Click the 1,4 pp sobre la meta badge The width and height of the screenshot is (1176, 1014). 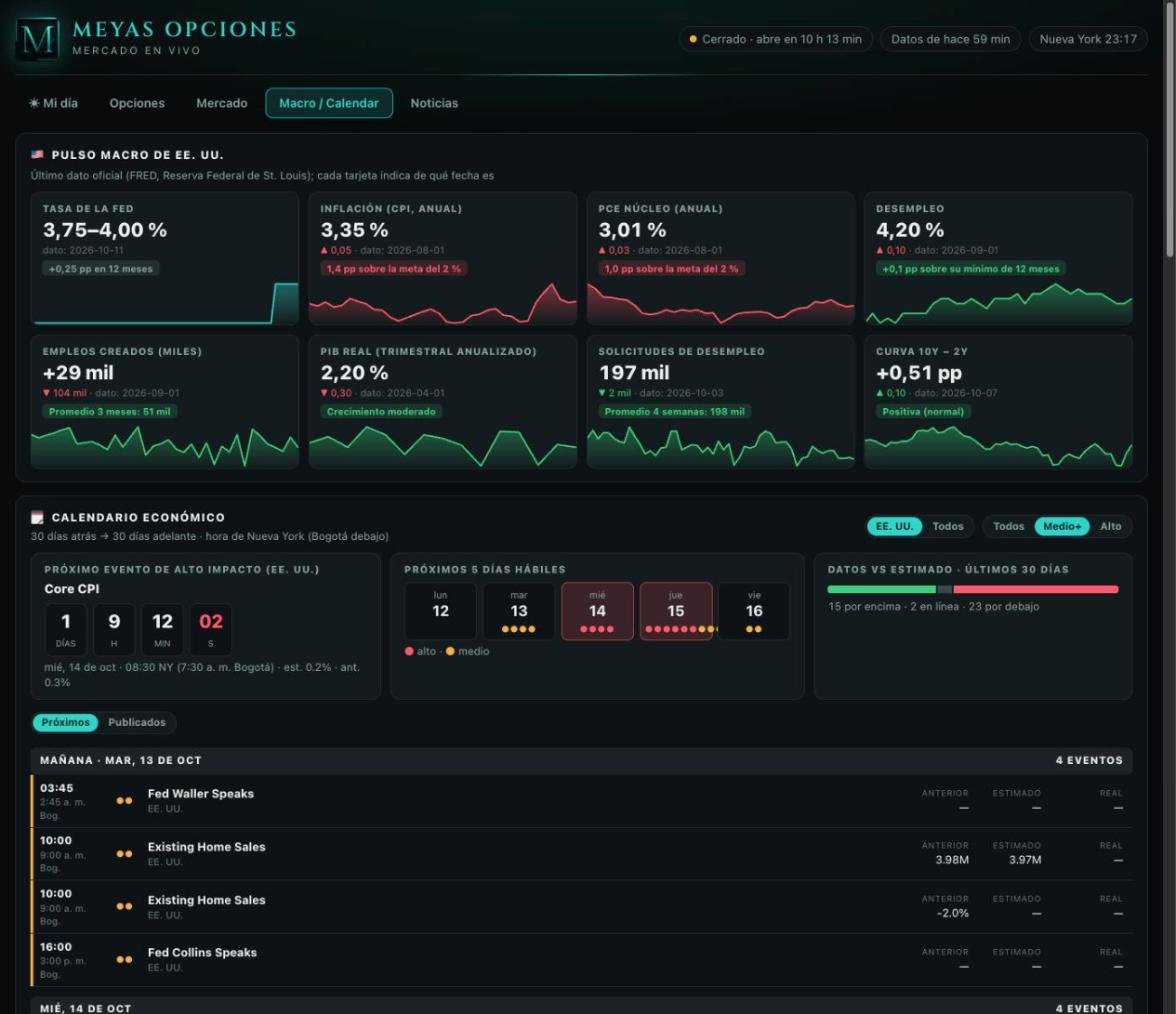pos(394,268)
